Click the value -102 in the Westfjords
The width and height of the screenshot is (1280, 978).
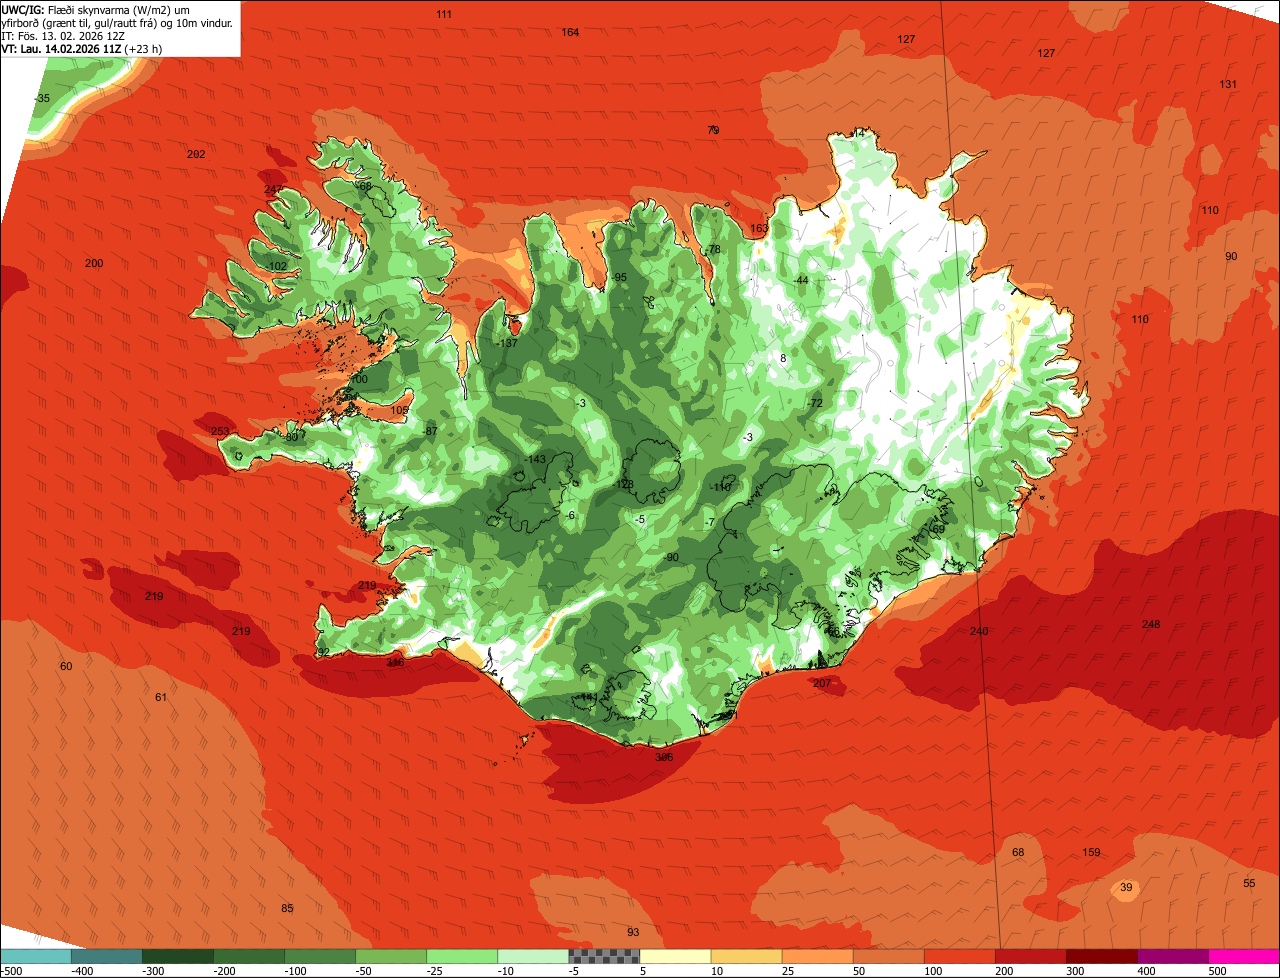click(x=277, y=266)
